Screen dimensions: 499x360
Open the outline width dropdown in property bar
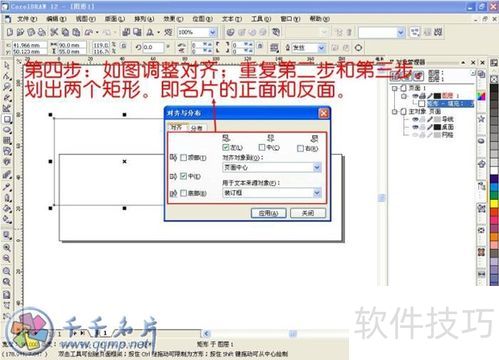[x=321, y=48]
